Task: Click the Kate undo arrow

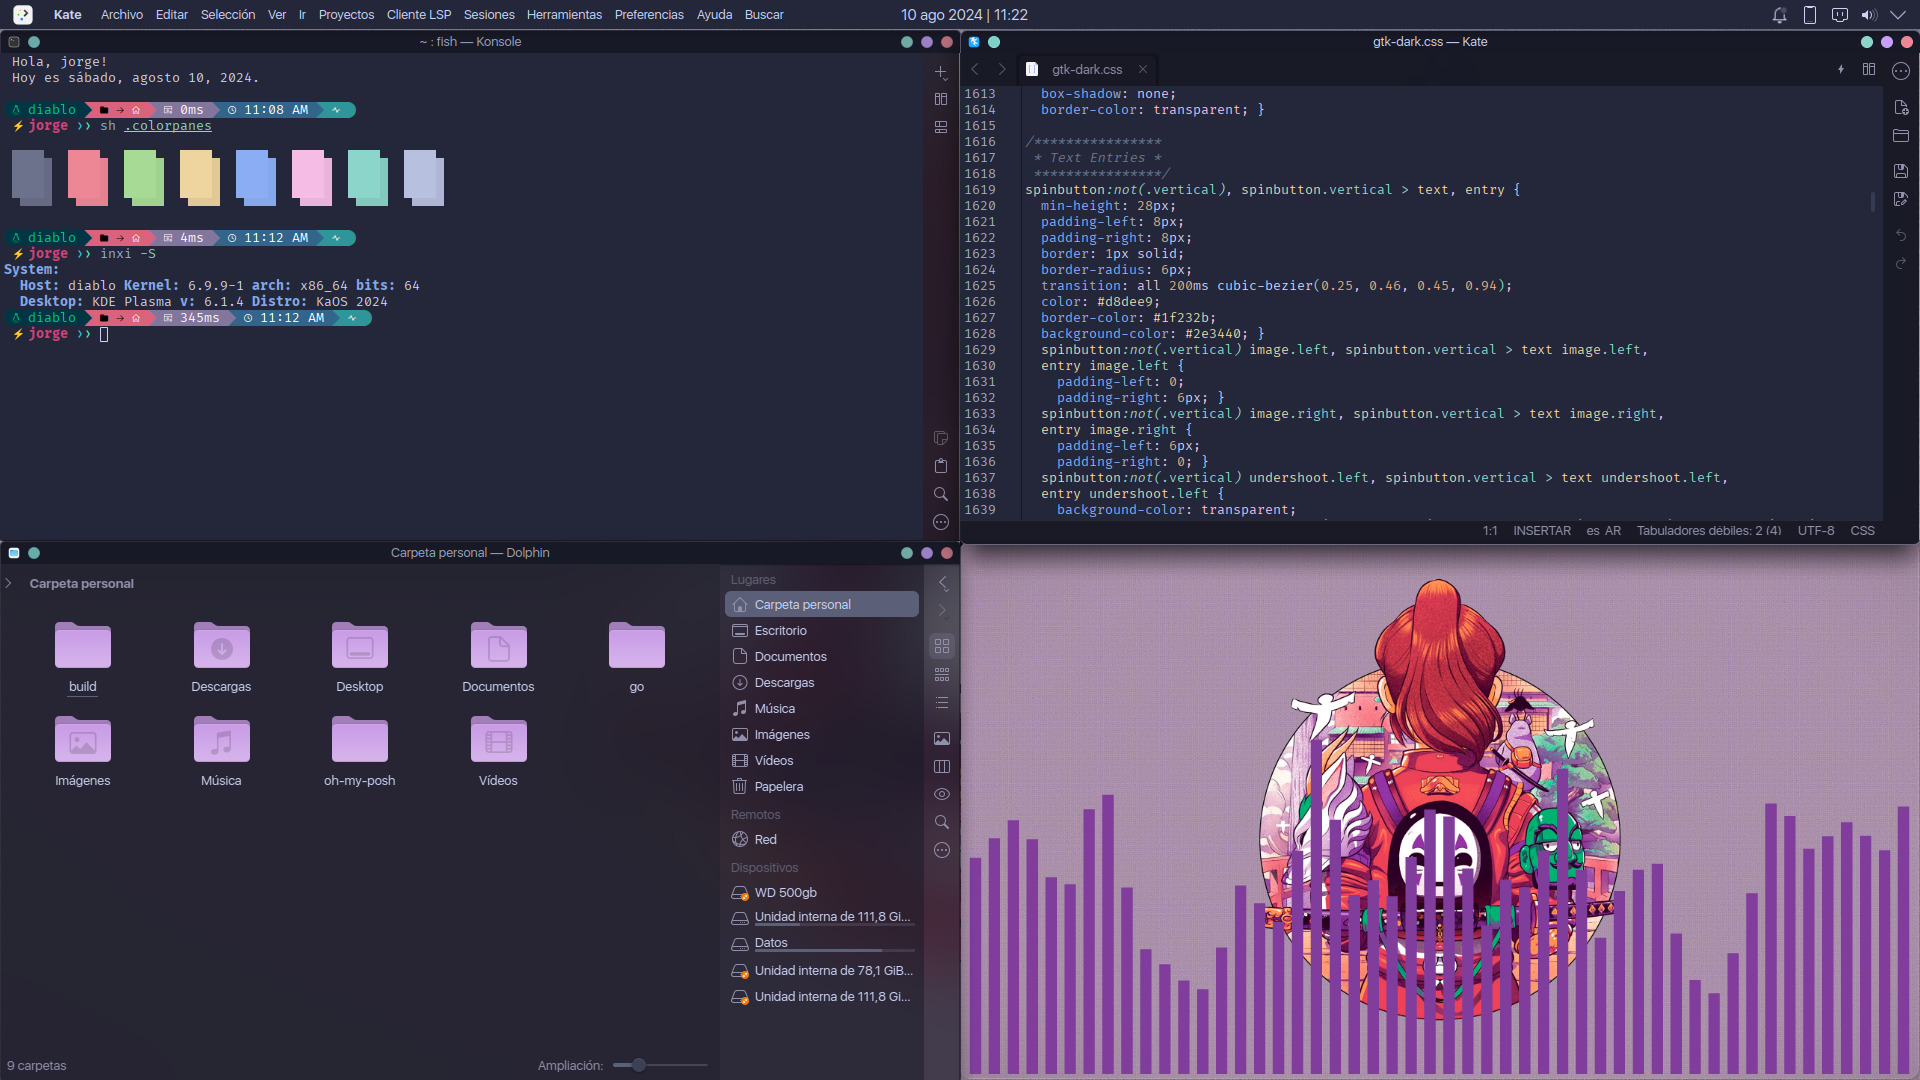Action: 1901,235
